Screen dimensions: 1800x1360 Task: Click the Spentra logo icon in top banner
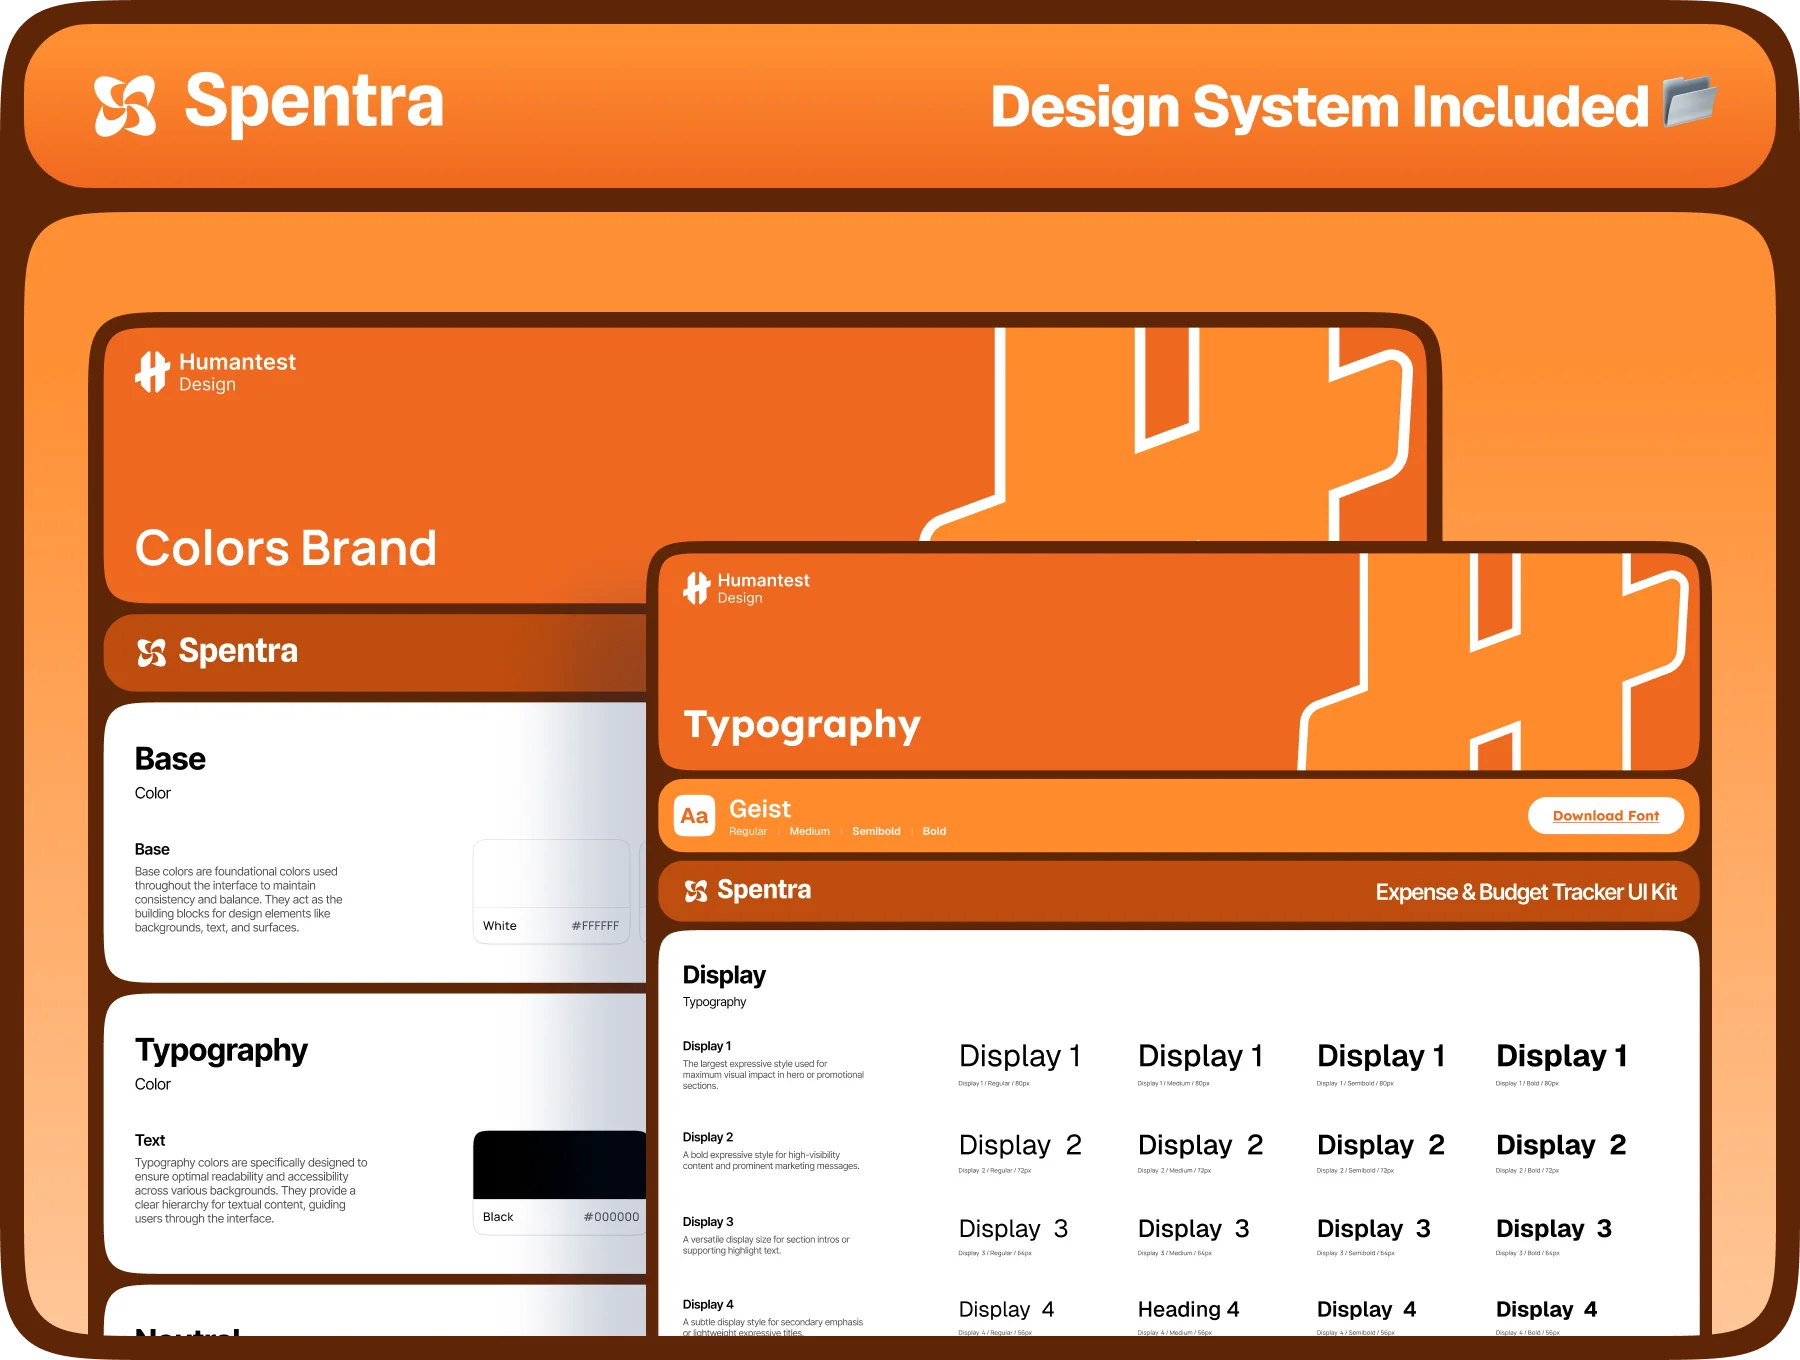125,105
